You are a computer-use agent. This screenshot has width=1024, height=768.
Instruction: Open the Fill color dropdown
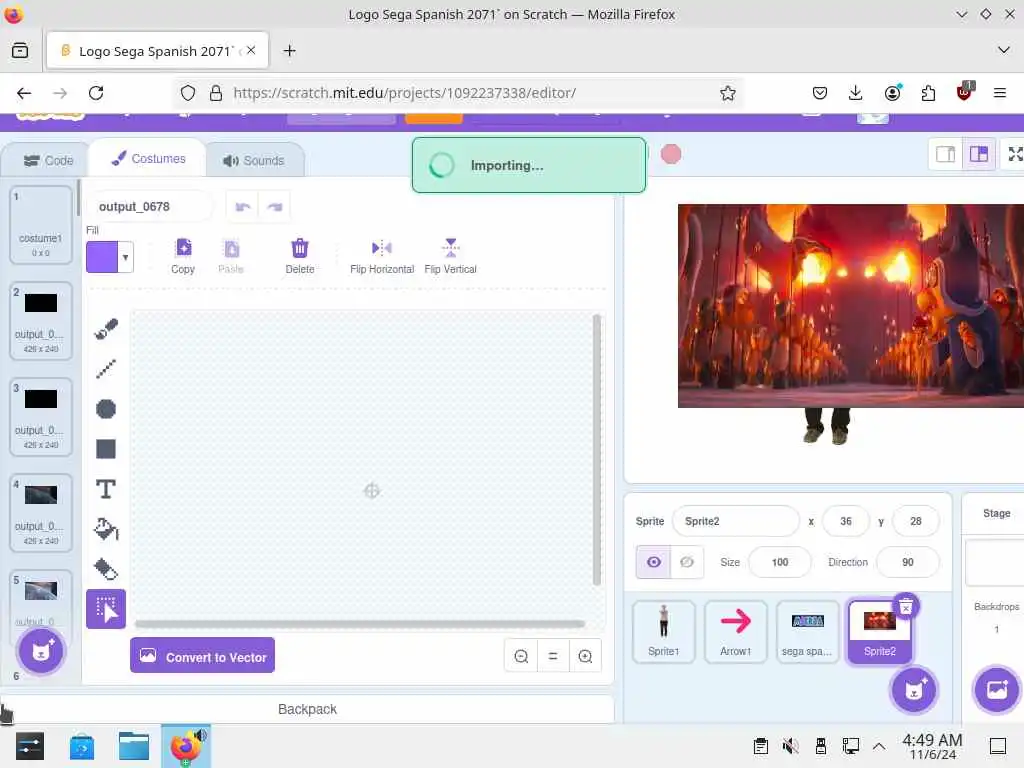125,257
